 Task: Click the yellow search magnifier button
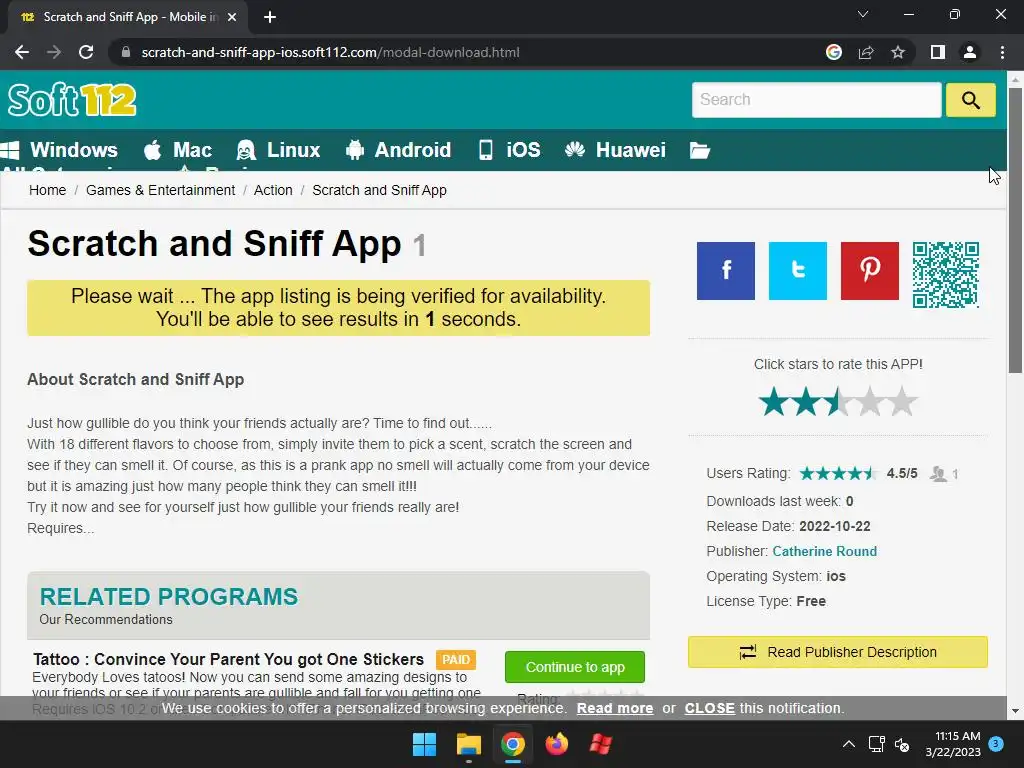click(x=970, y=100)
